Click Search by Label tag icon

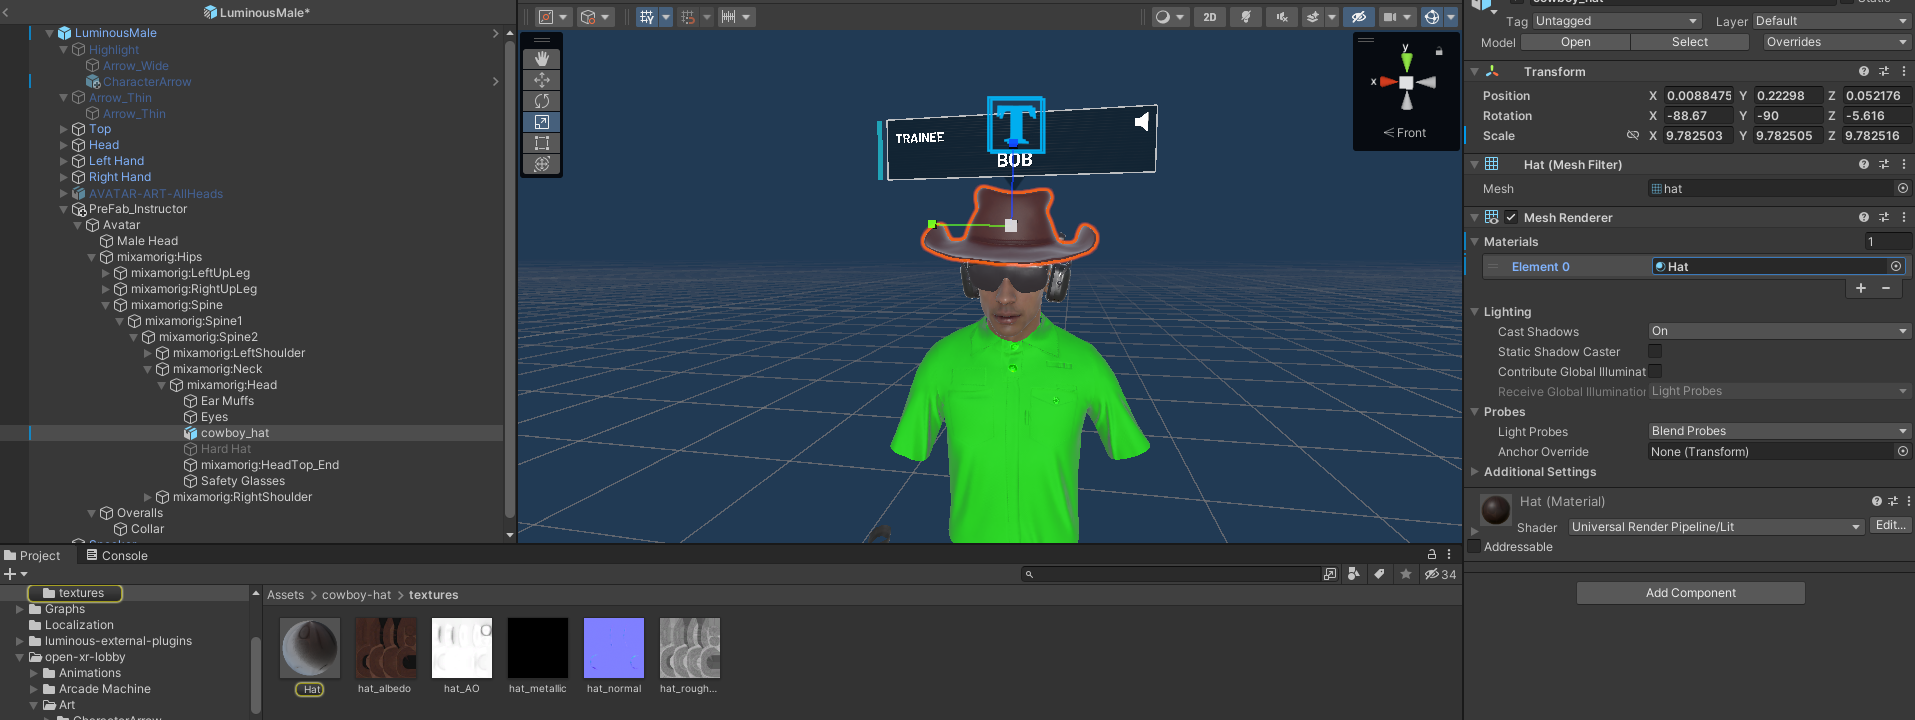click(x=1379, y=574)
